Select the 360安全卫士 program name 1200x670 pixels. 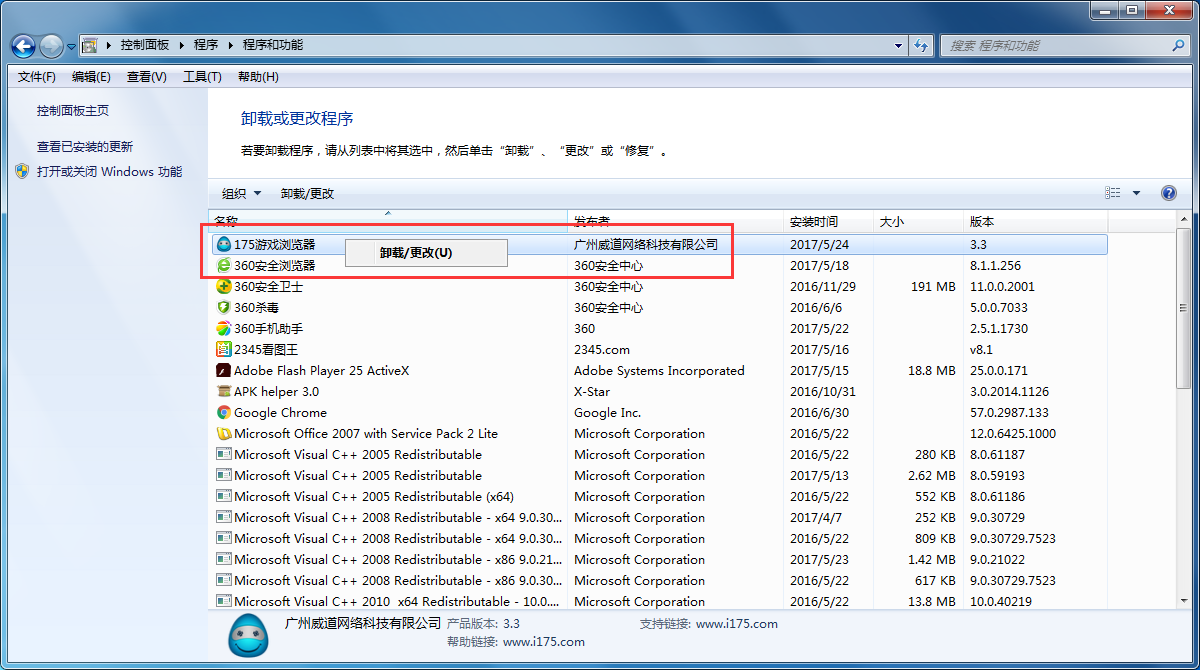[268, 286]
